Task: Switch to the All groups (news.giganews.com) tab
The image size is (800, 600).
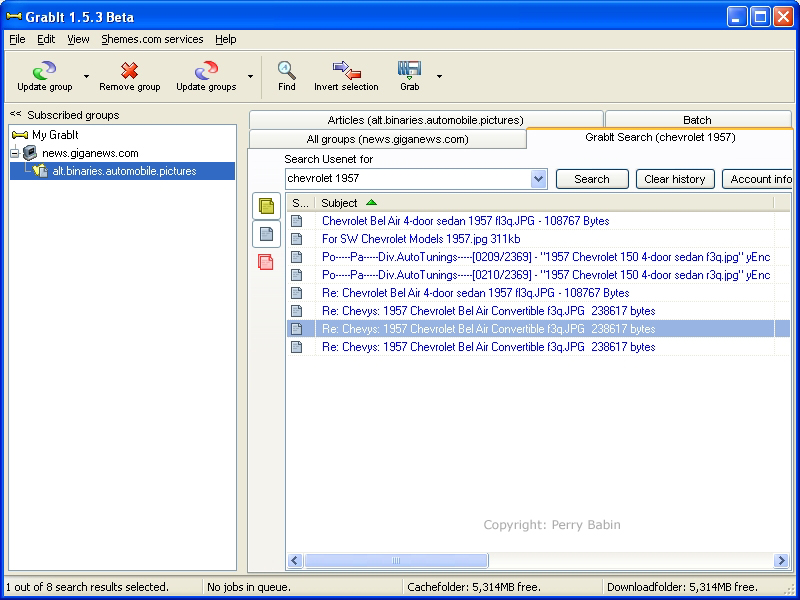Action: point(387,139)
